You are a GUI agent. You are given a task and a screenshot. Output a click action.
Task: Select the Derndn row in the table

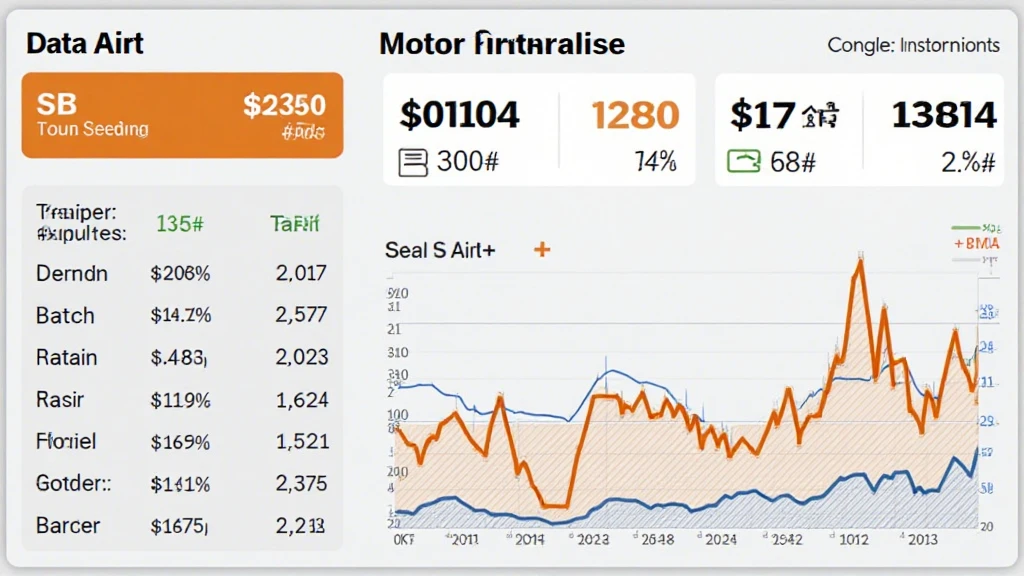[182, 273]
